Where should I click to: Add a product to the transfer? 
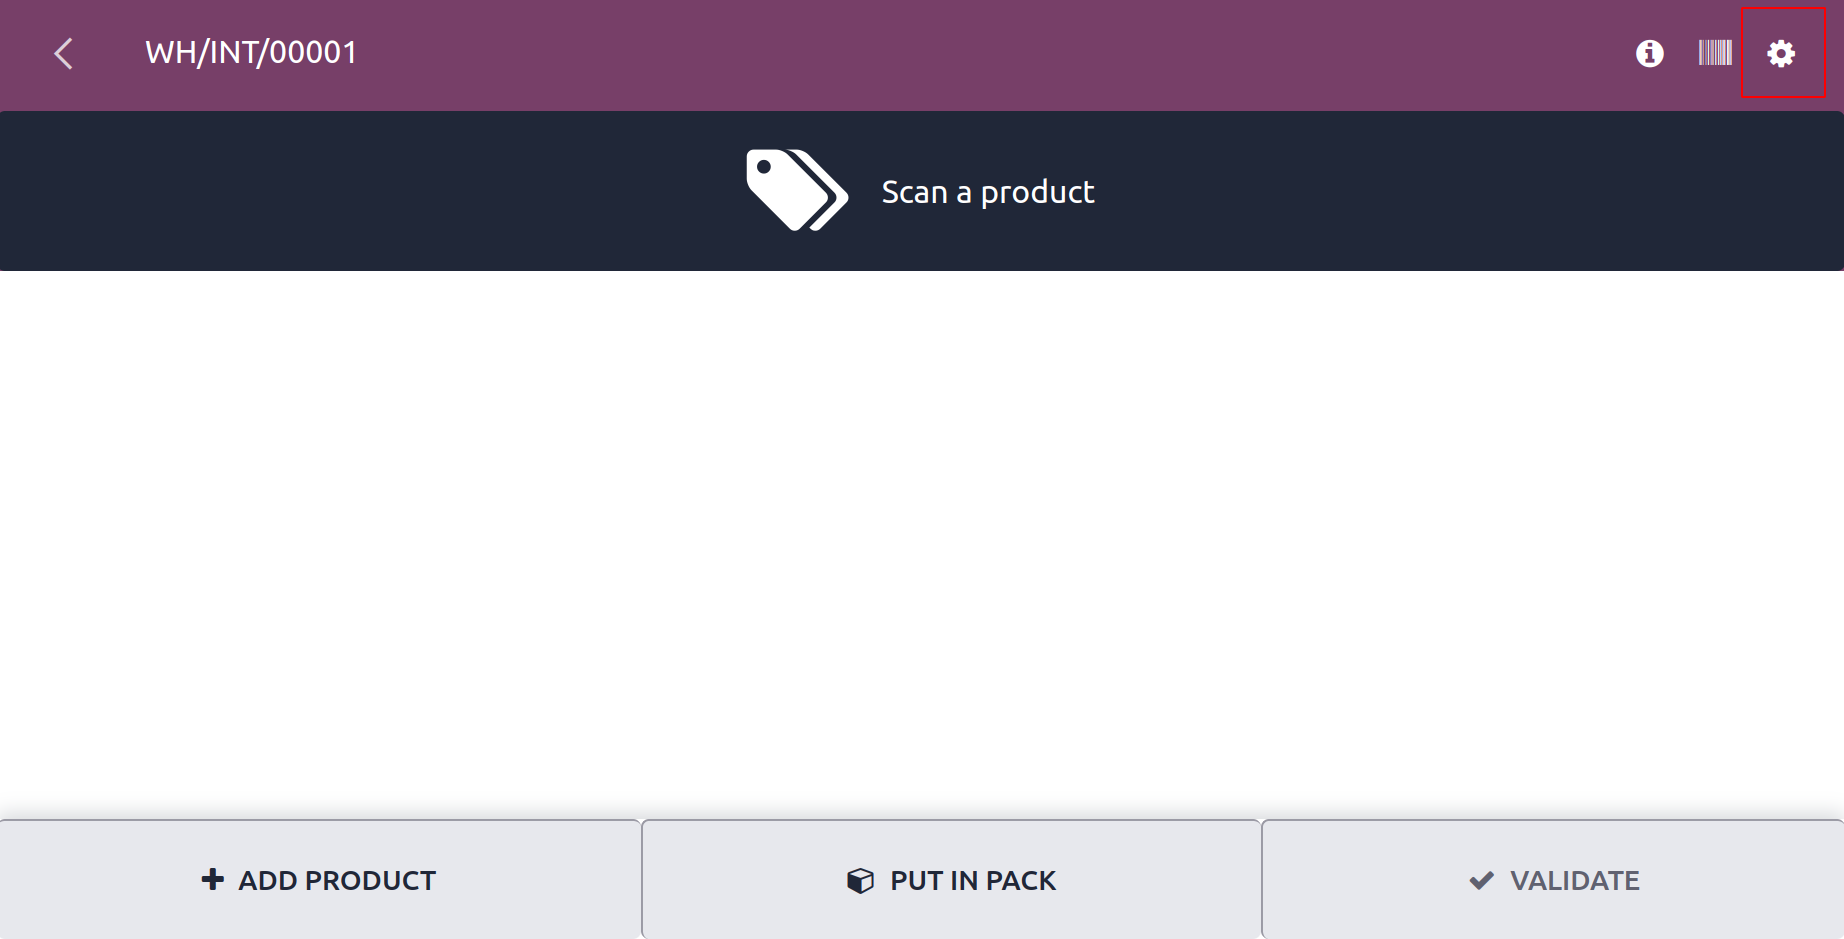320,880
